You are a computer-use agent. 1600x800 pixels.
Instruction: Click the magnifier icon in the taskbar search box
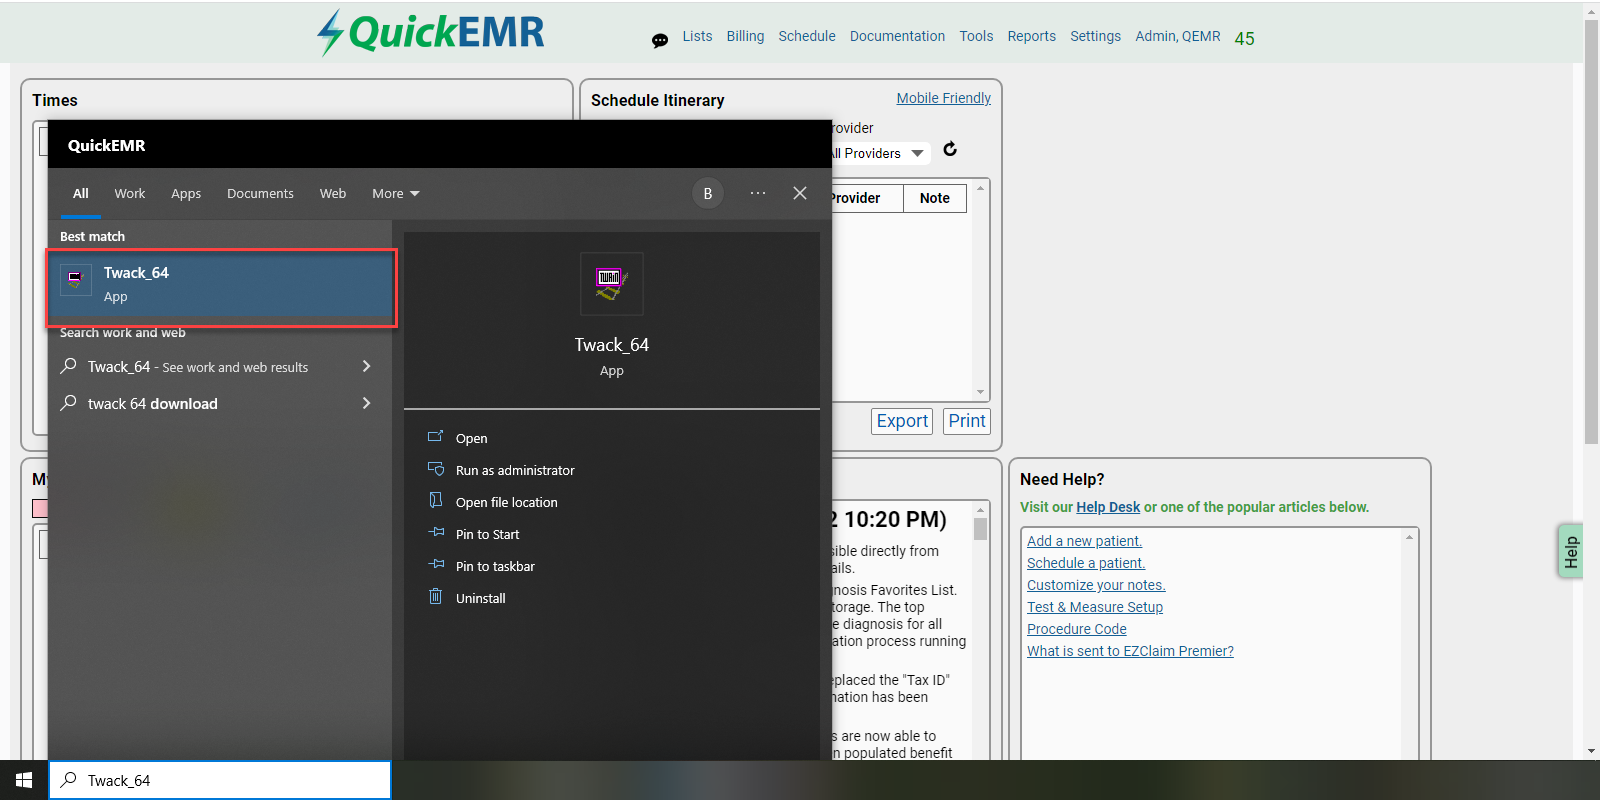click(x=69, y=780)
